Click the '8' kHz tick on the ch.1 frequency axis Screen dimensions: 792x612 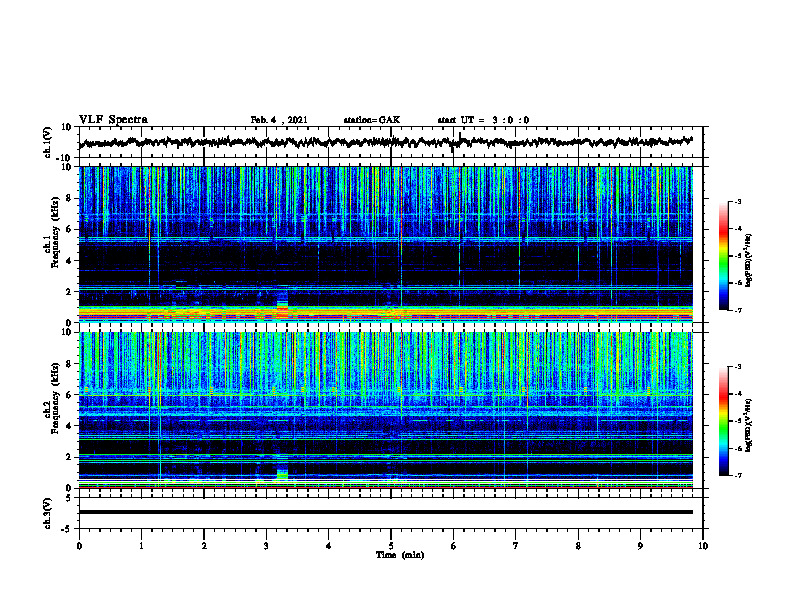pos(70,198)
